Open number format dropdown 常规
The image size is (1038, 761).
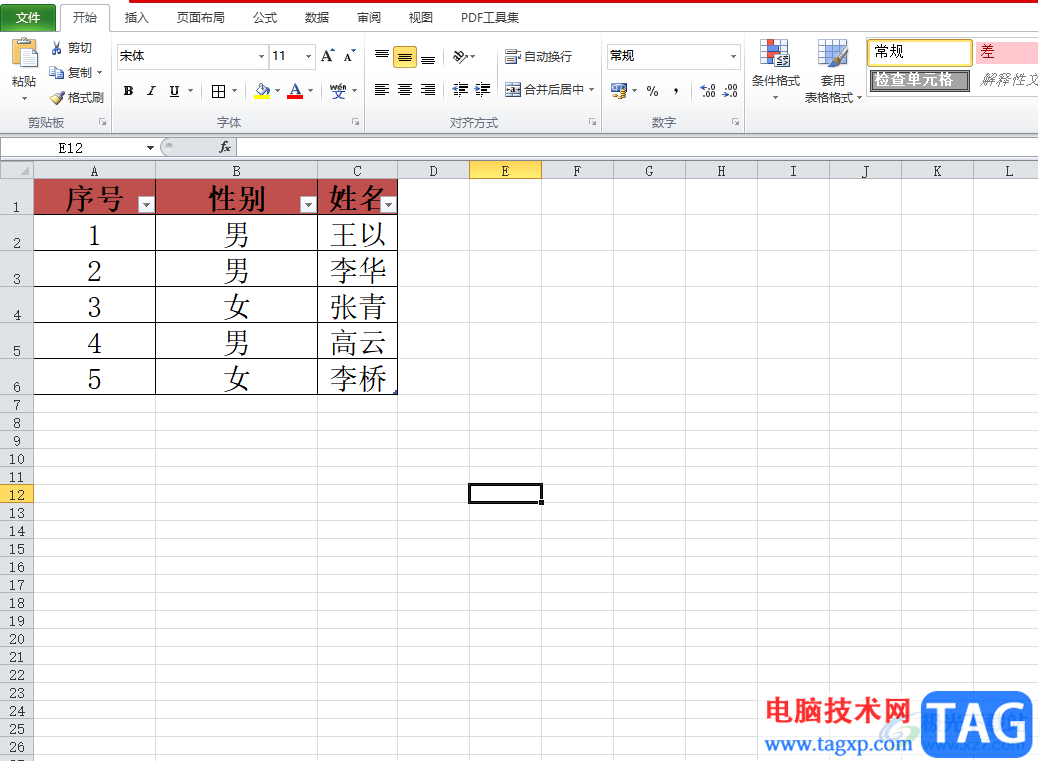[x=733, y=56]
